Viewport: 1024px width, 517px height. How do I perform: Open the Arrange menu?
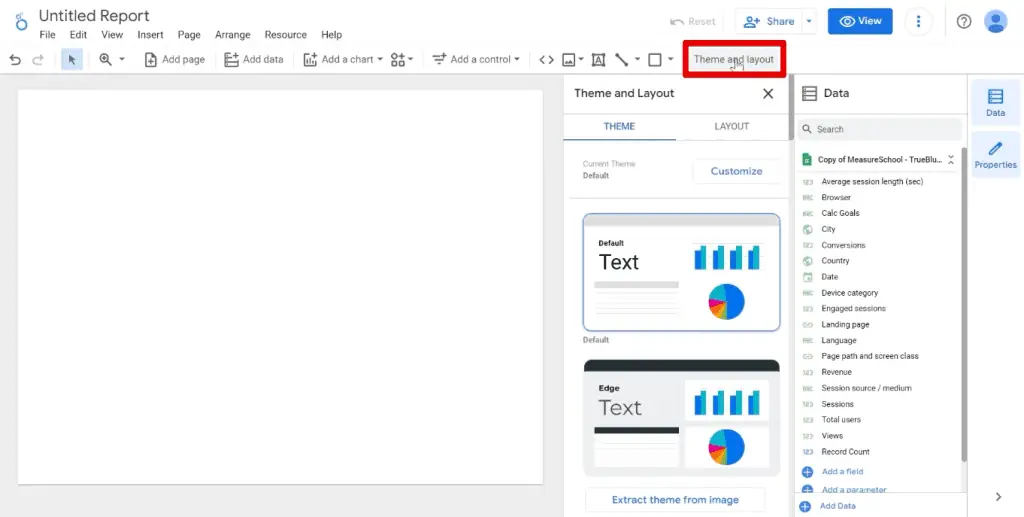coord(232,35)
